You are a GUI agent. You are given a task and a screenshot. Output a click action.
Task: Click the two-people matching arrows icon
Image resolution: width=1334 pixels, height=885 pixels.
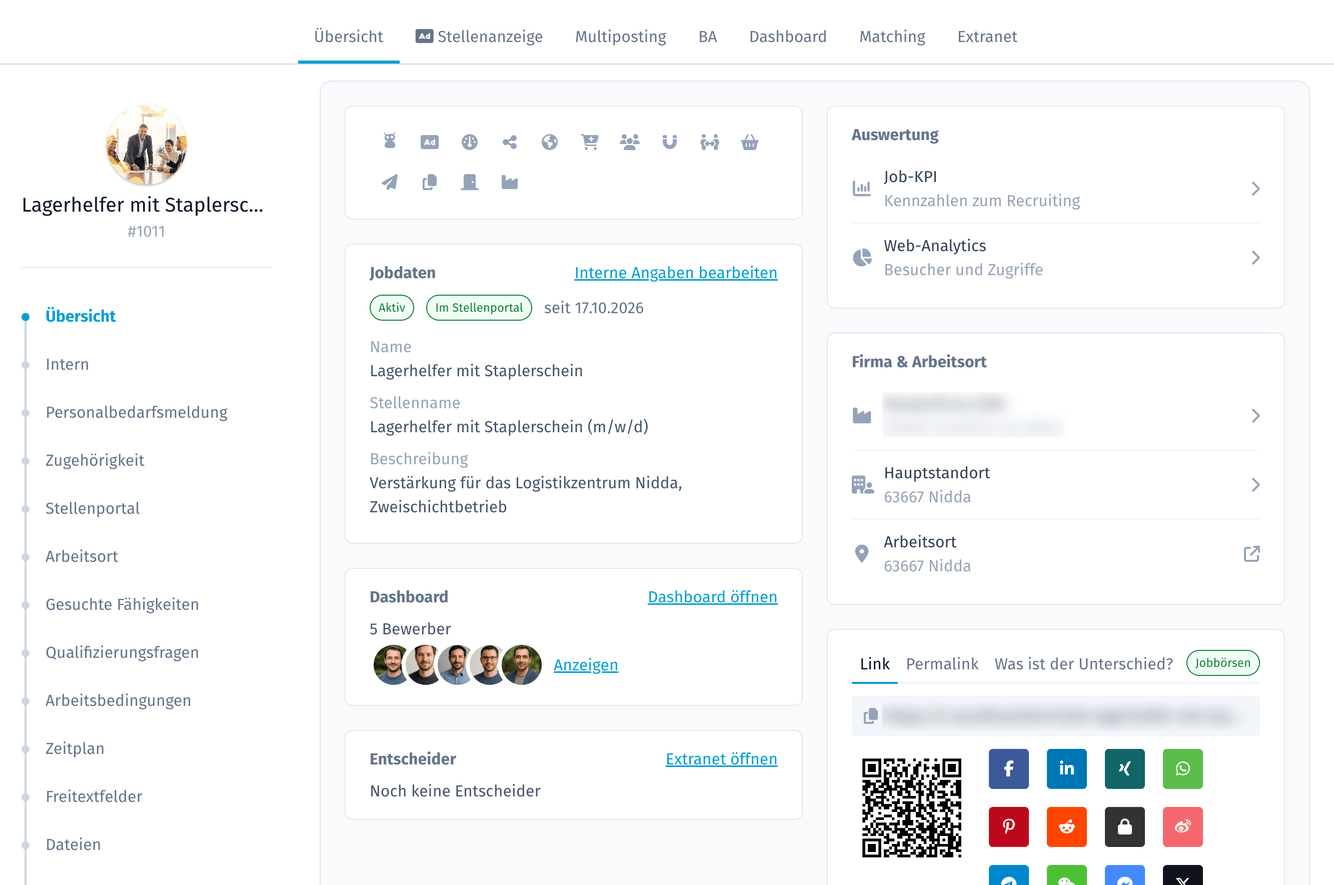(710, 142)
